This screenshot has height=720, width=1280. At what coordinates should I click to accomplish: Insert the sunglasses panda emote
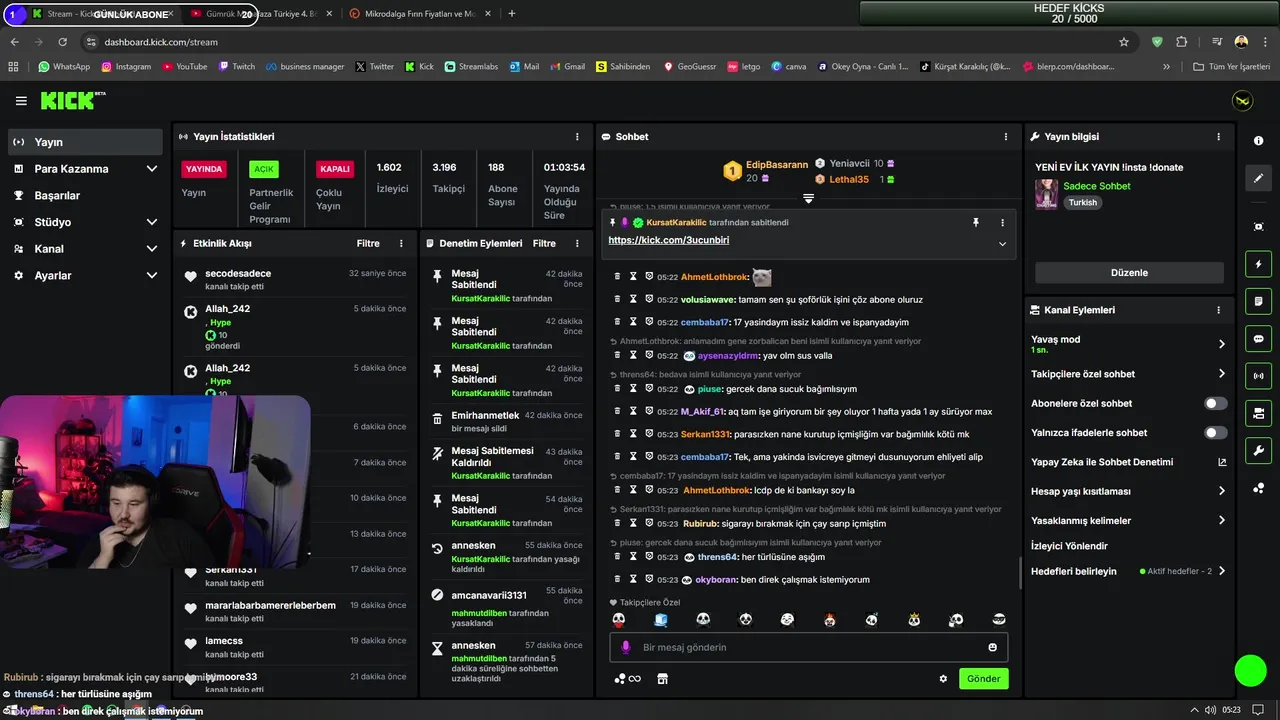tap(998, 620)
